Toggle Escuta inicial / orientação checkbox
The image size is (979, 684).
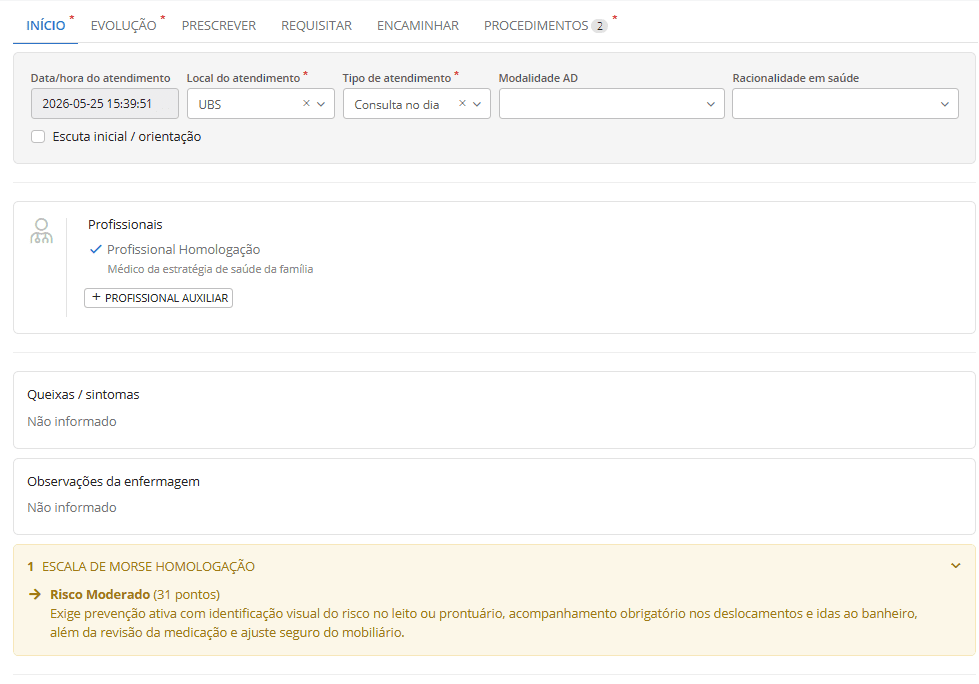(x=38, y=137)
